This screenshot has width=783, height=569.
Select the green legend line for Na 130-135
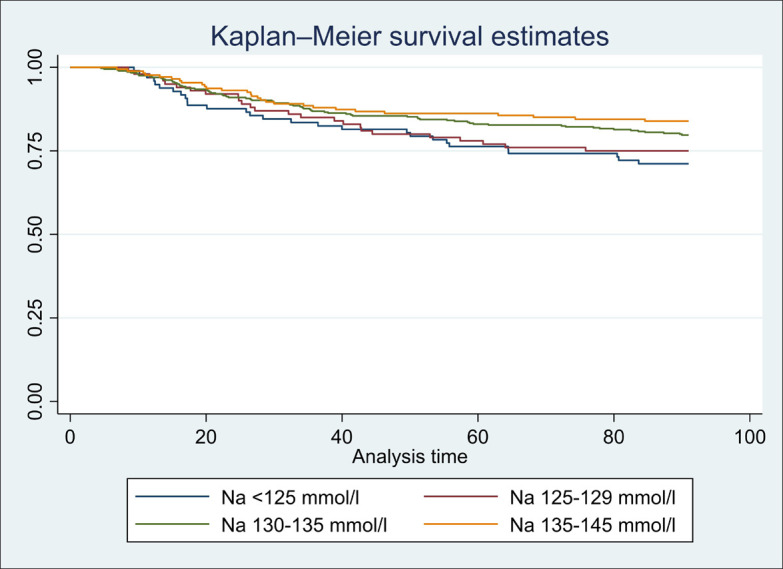174,520
